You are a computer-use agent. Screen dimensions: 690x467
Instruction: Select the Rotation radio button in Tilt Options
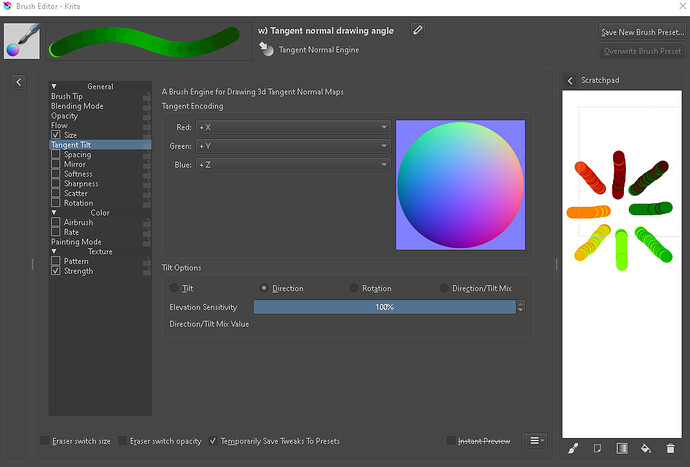(354, 288)
